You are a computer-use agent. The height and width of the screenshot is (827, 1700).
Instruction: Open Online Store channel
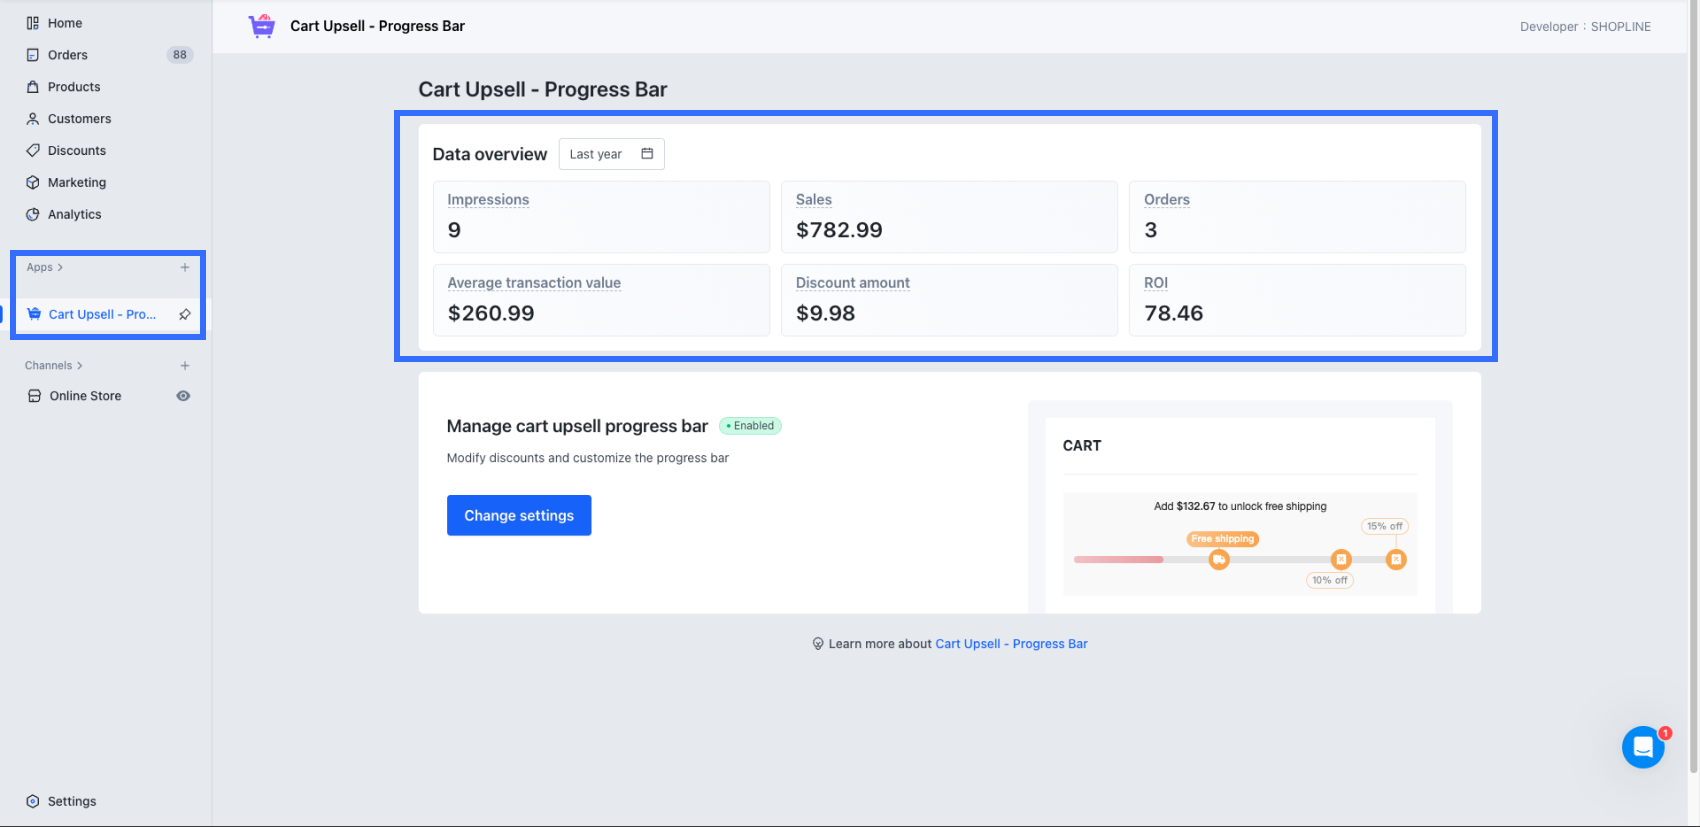86,396
